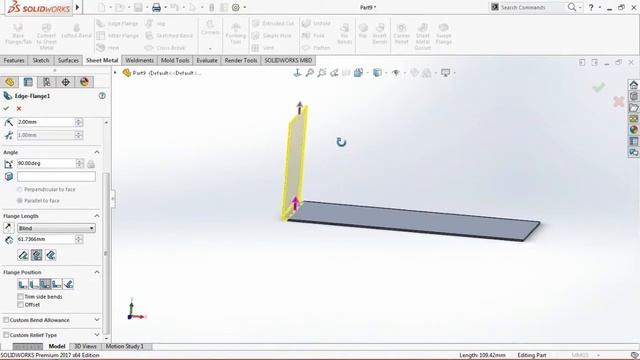This screenshot has height=360, width=640.
Task: Click Zoom to Fit in view toolbar
Action: point(310,73)
